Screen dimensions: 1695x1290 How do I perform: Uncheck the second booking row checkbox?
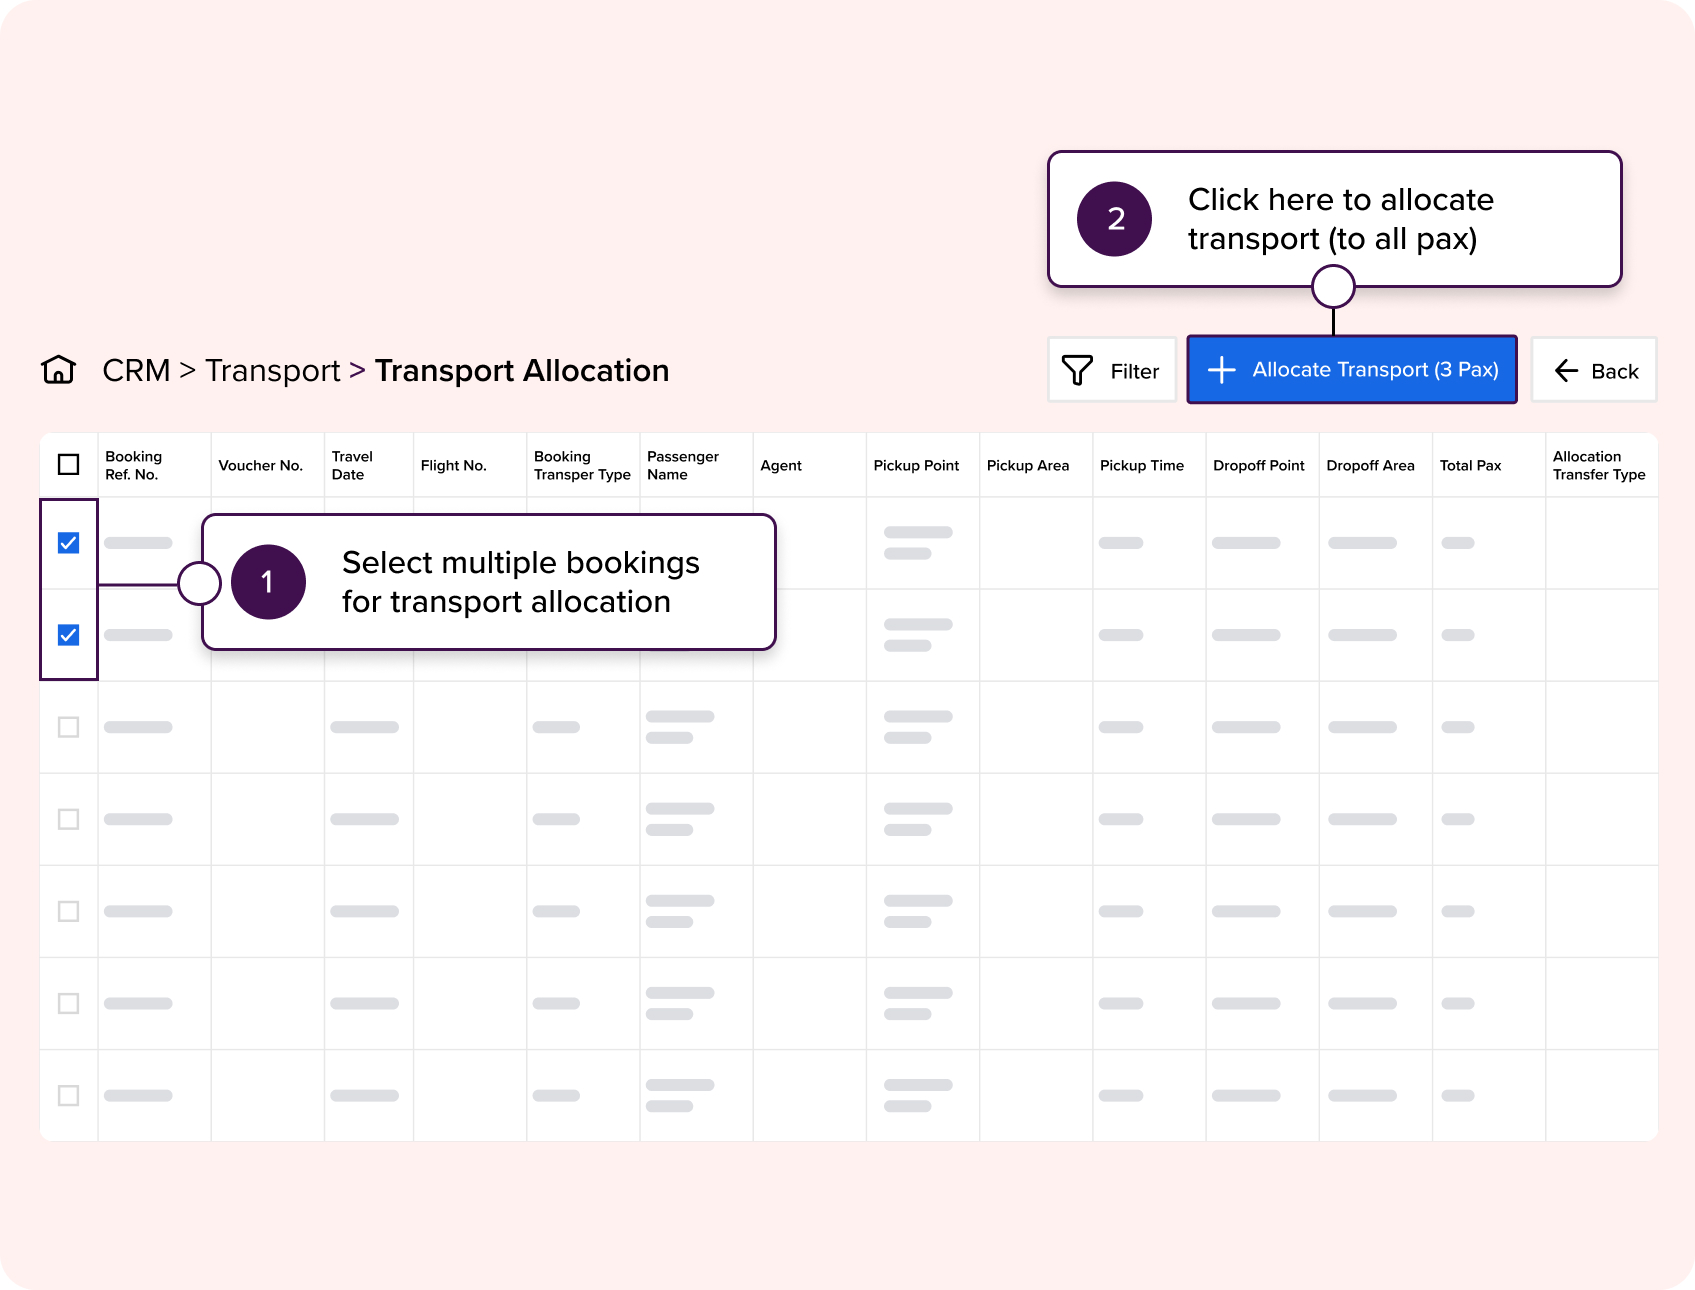click(x=69, y=635)
